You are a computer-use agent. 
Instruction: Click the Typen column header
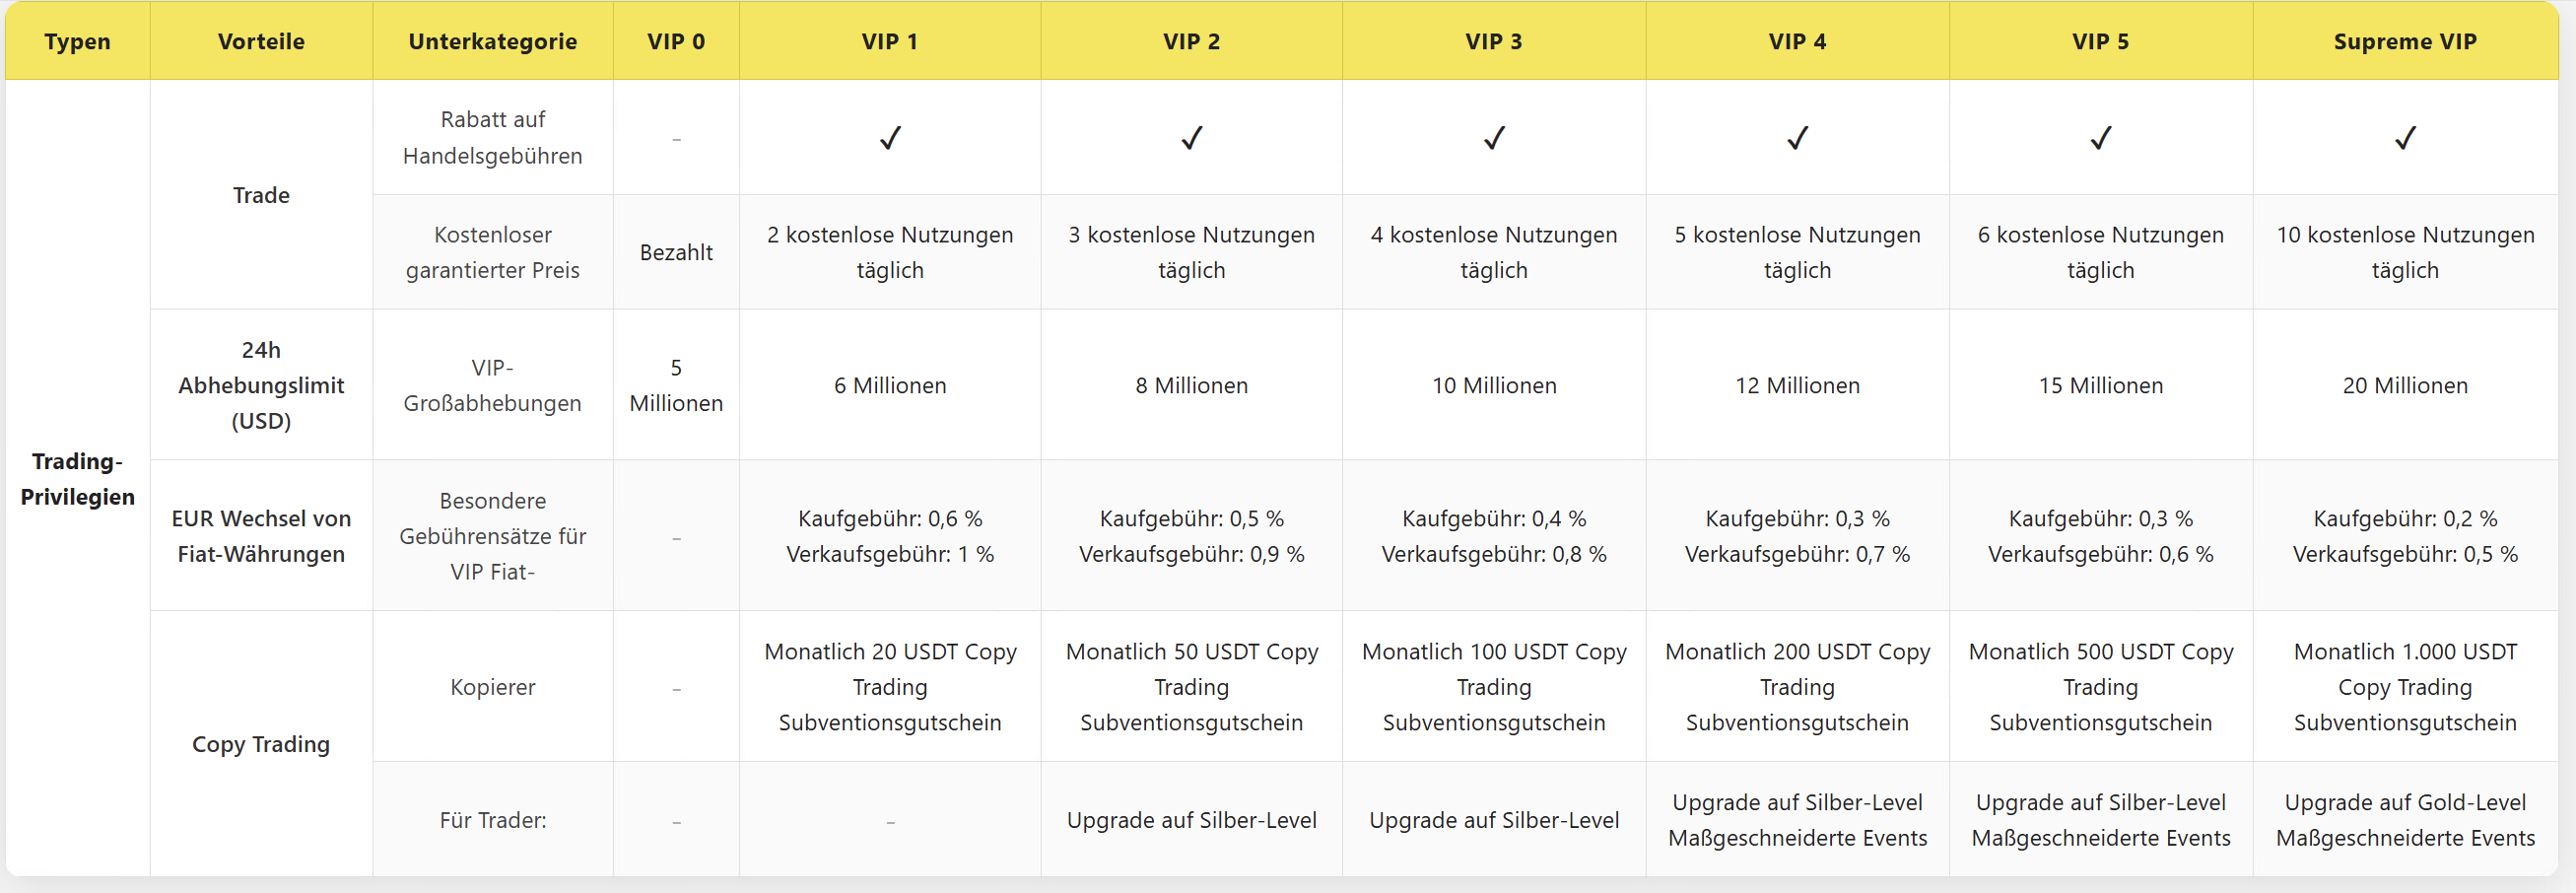click(77, 41)
